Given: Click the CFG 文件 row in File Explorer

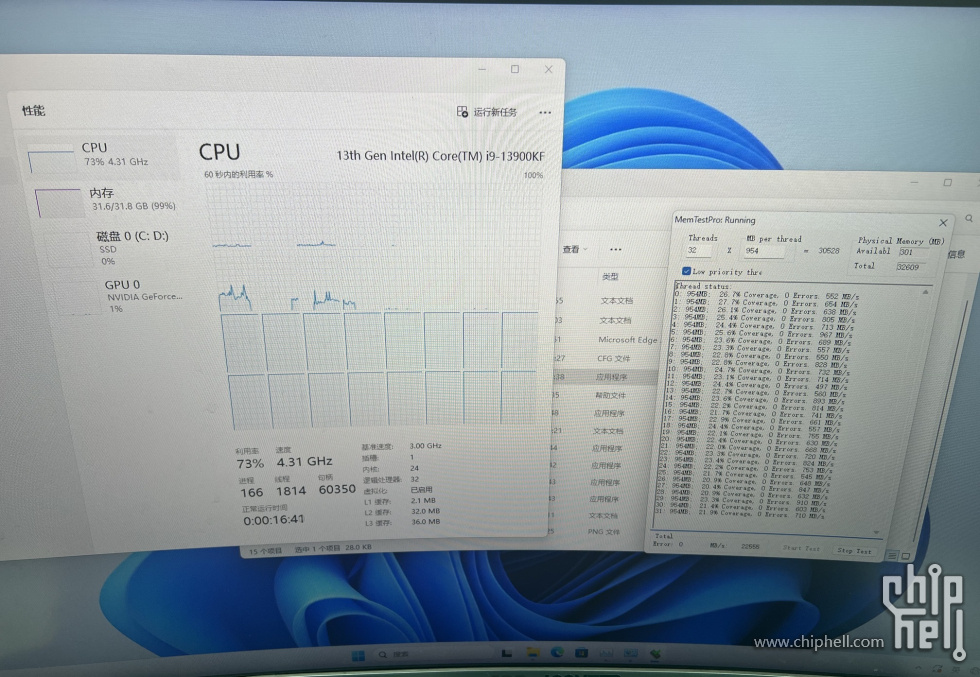Looking at the screenshot, I should pyautogui.click(x=613, y=358).
